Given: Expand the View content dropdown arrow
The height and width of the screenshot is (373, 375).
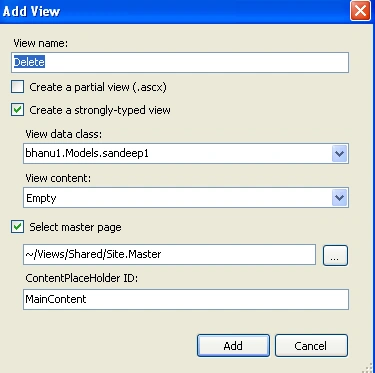Looking at the screenshot, I should [x=339, y=198].
